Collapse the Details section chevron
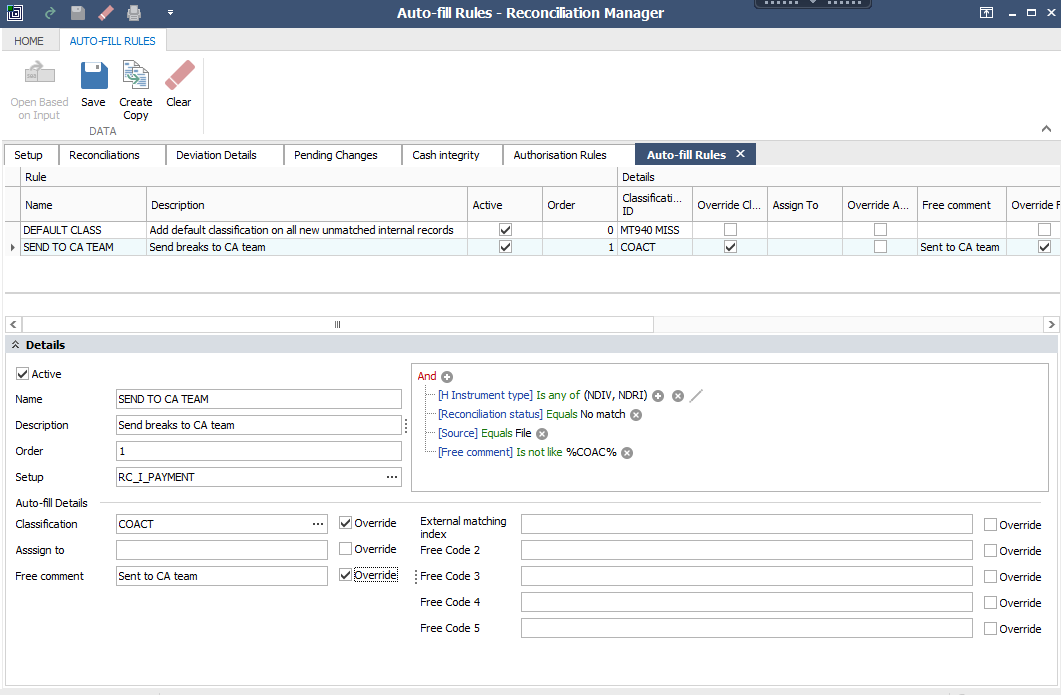1061x695 pixels. [x=16, y=345]
